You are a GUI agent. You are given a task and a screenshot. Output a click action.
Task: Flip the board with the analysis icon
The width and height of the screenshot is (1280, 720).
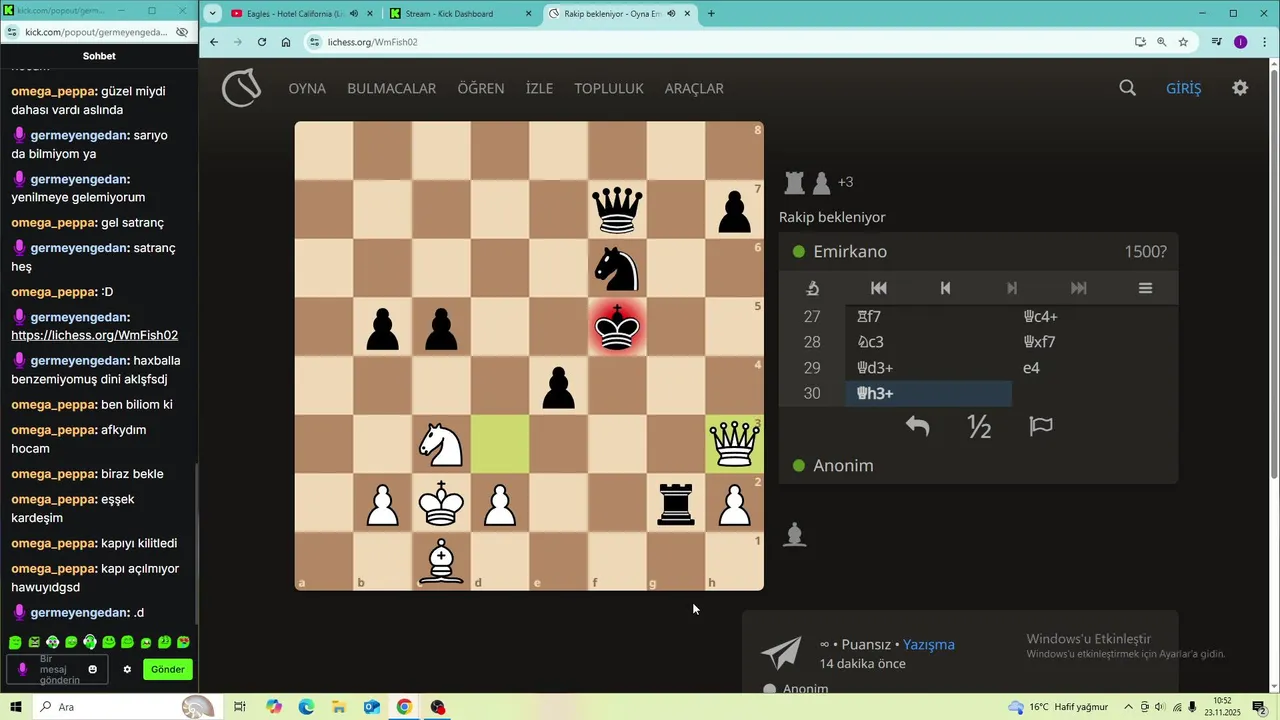point(813,288)
